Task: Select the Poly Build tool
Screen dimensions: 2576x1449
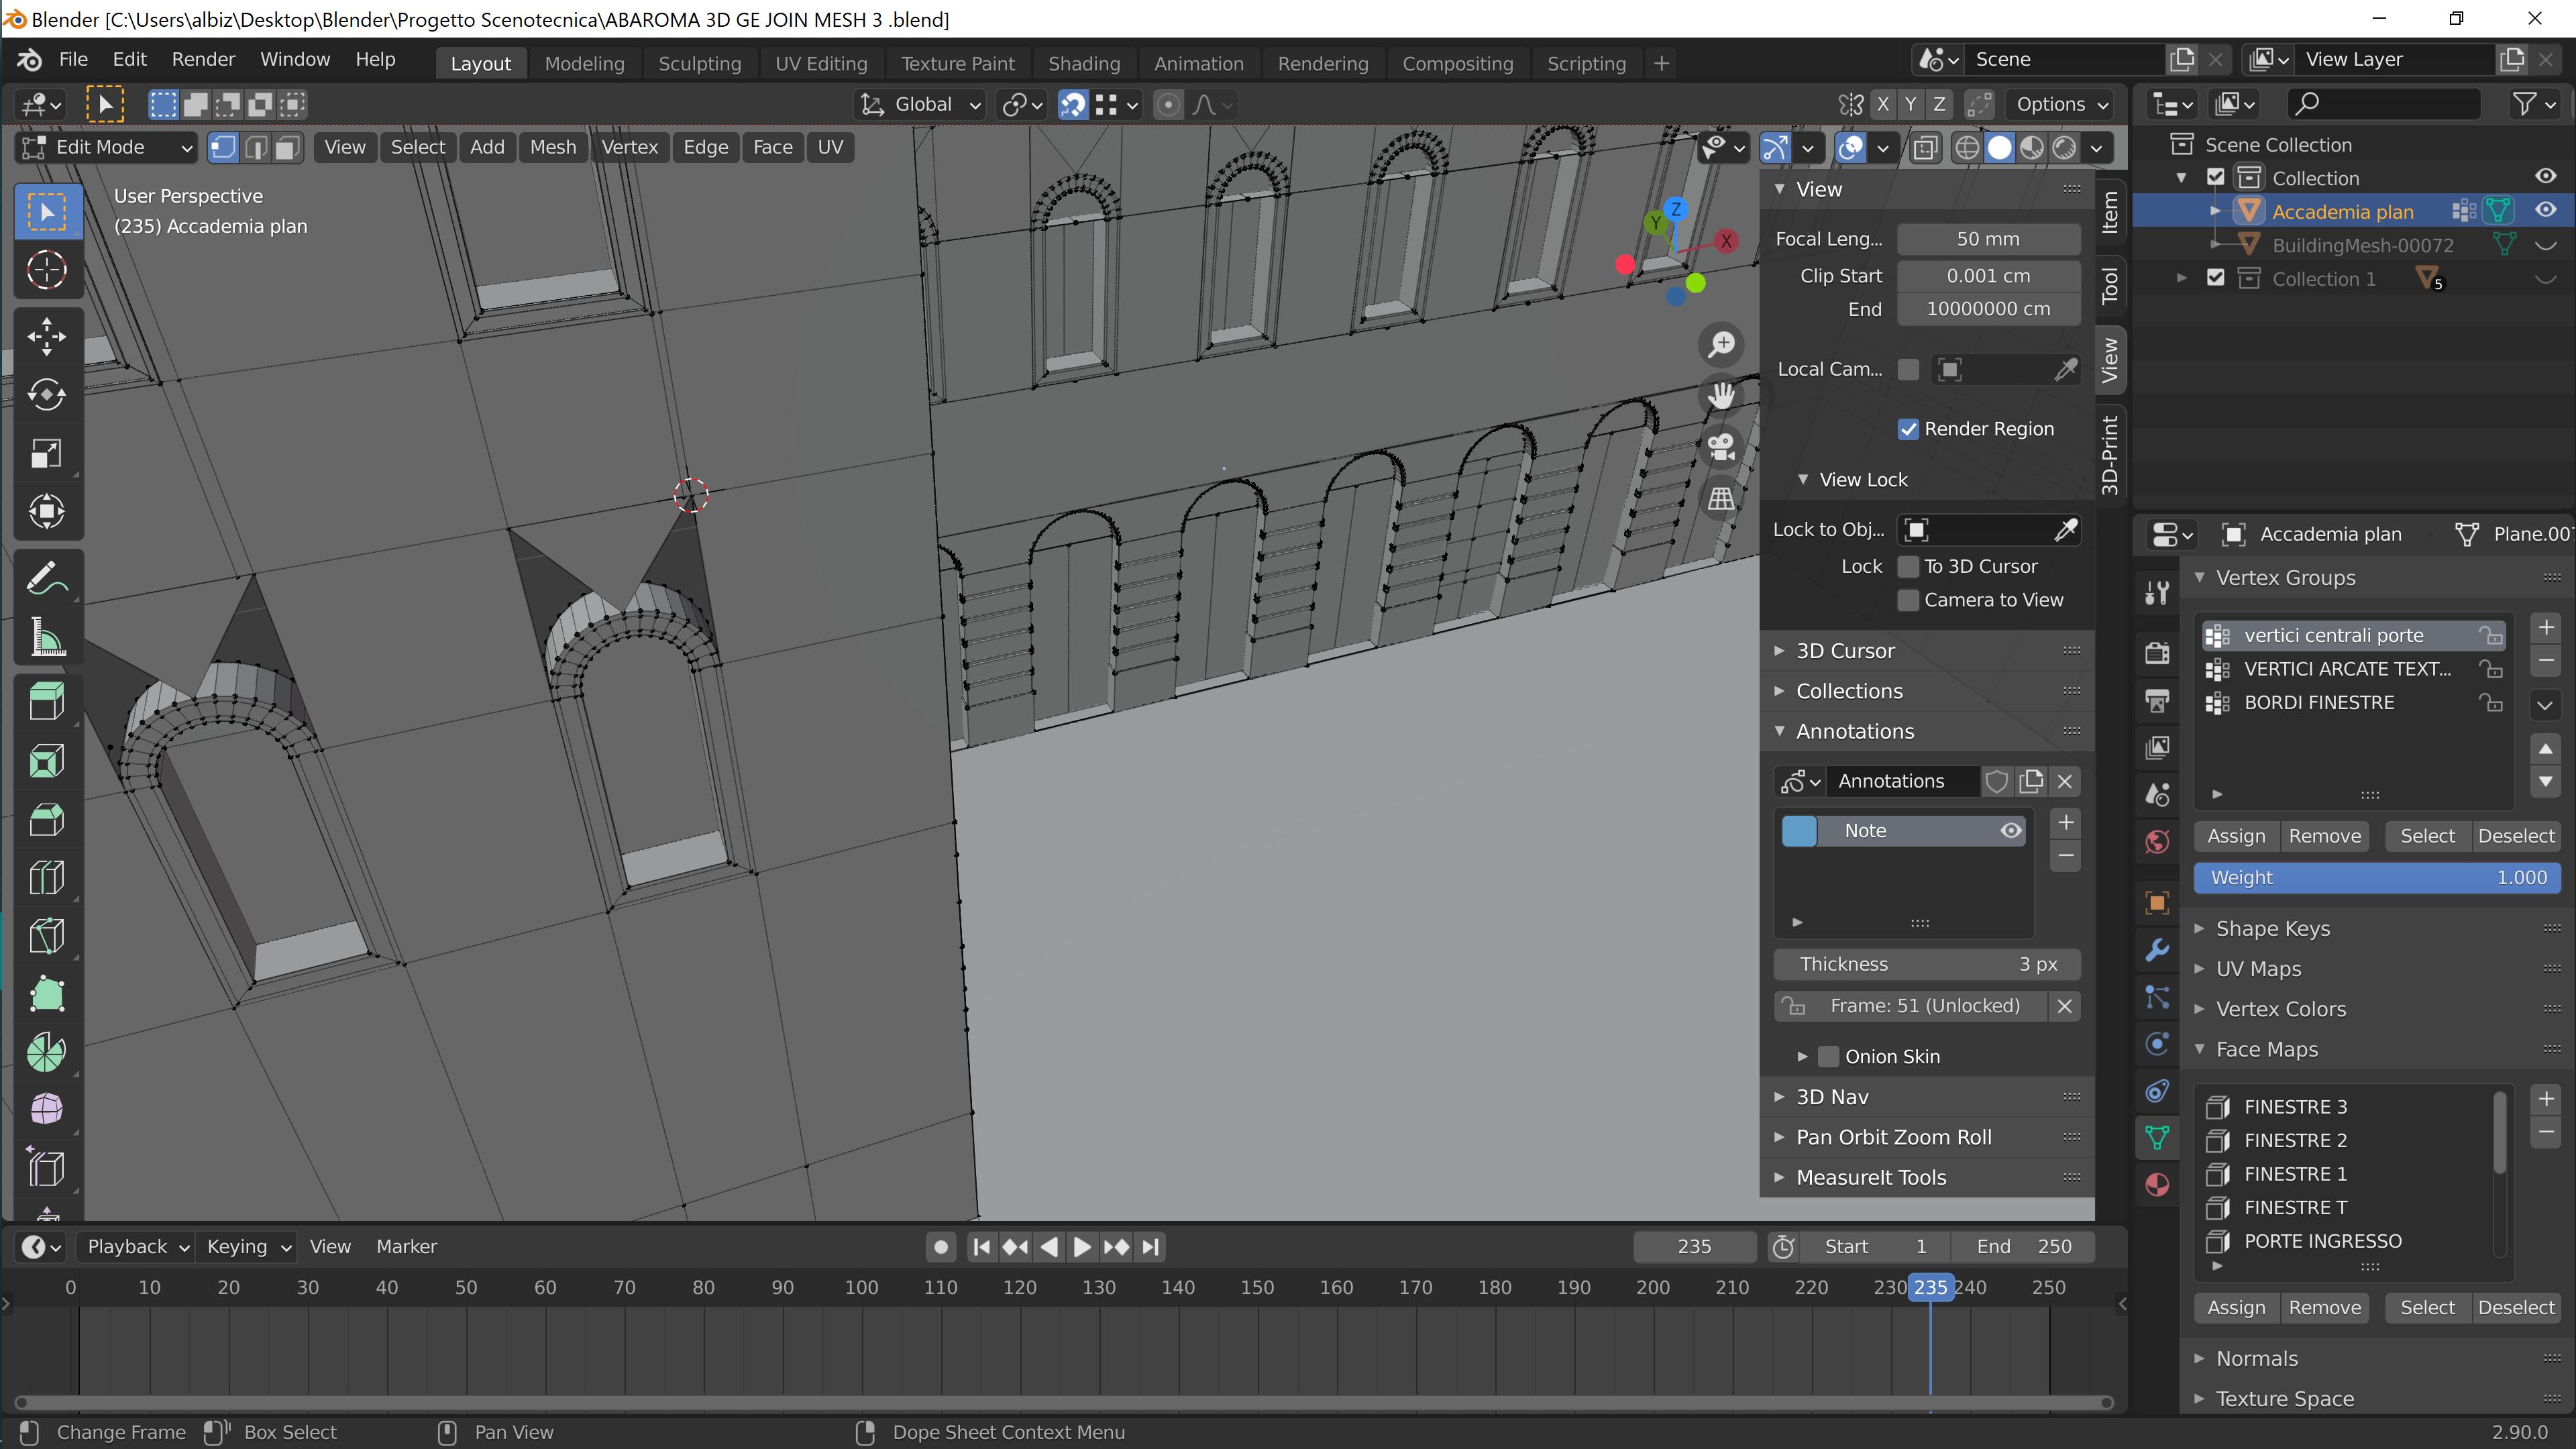Action: click(x=47, y=994)
